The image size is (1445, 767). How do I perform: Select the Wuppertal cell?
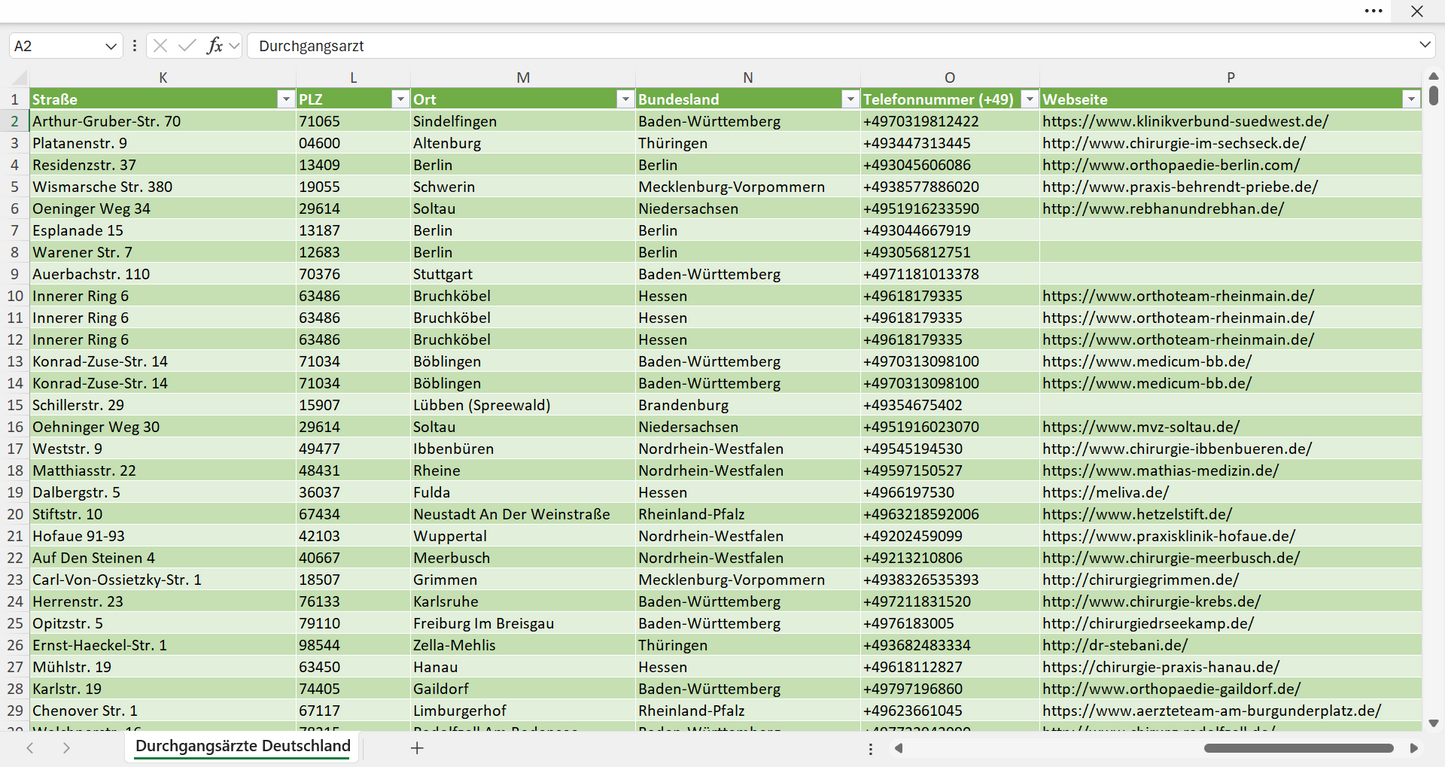523,536
